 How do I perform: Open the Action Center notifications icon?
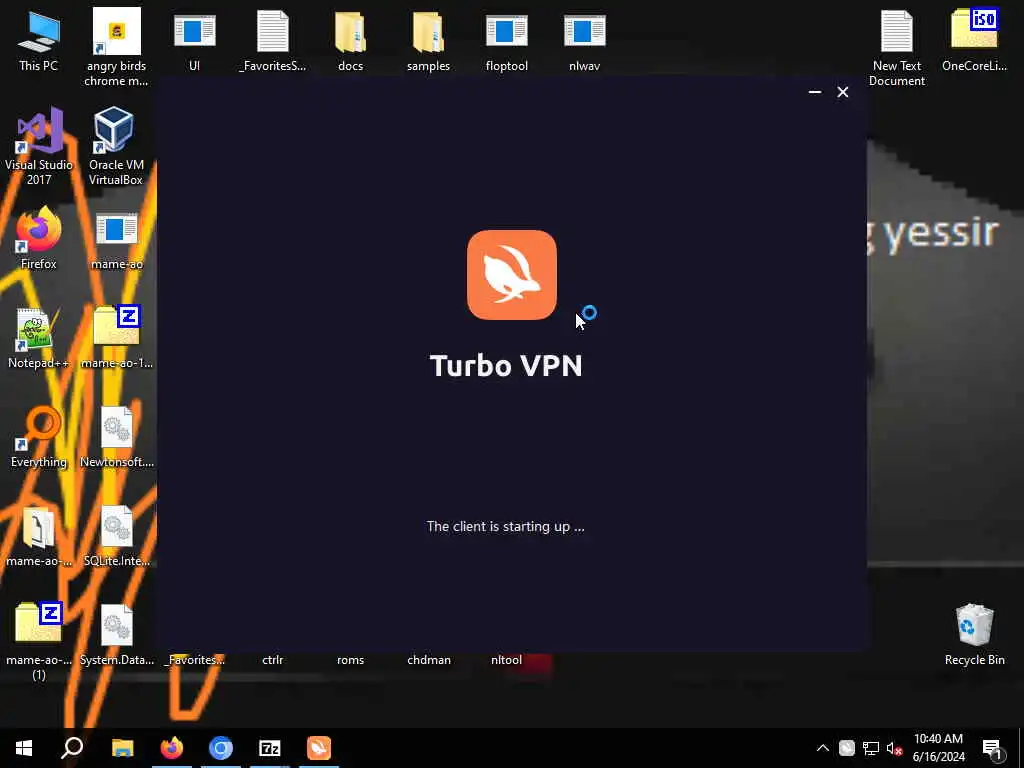(x=992, y=748)
